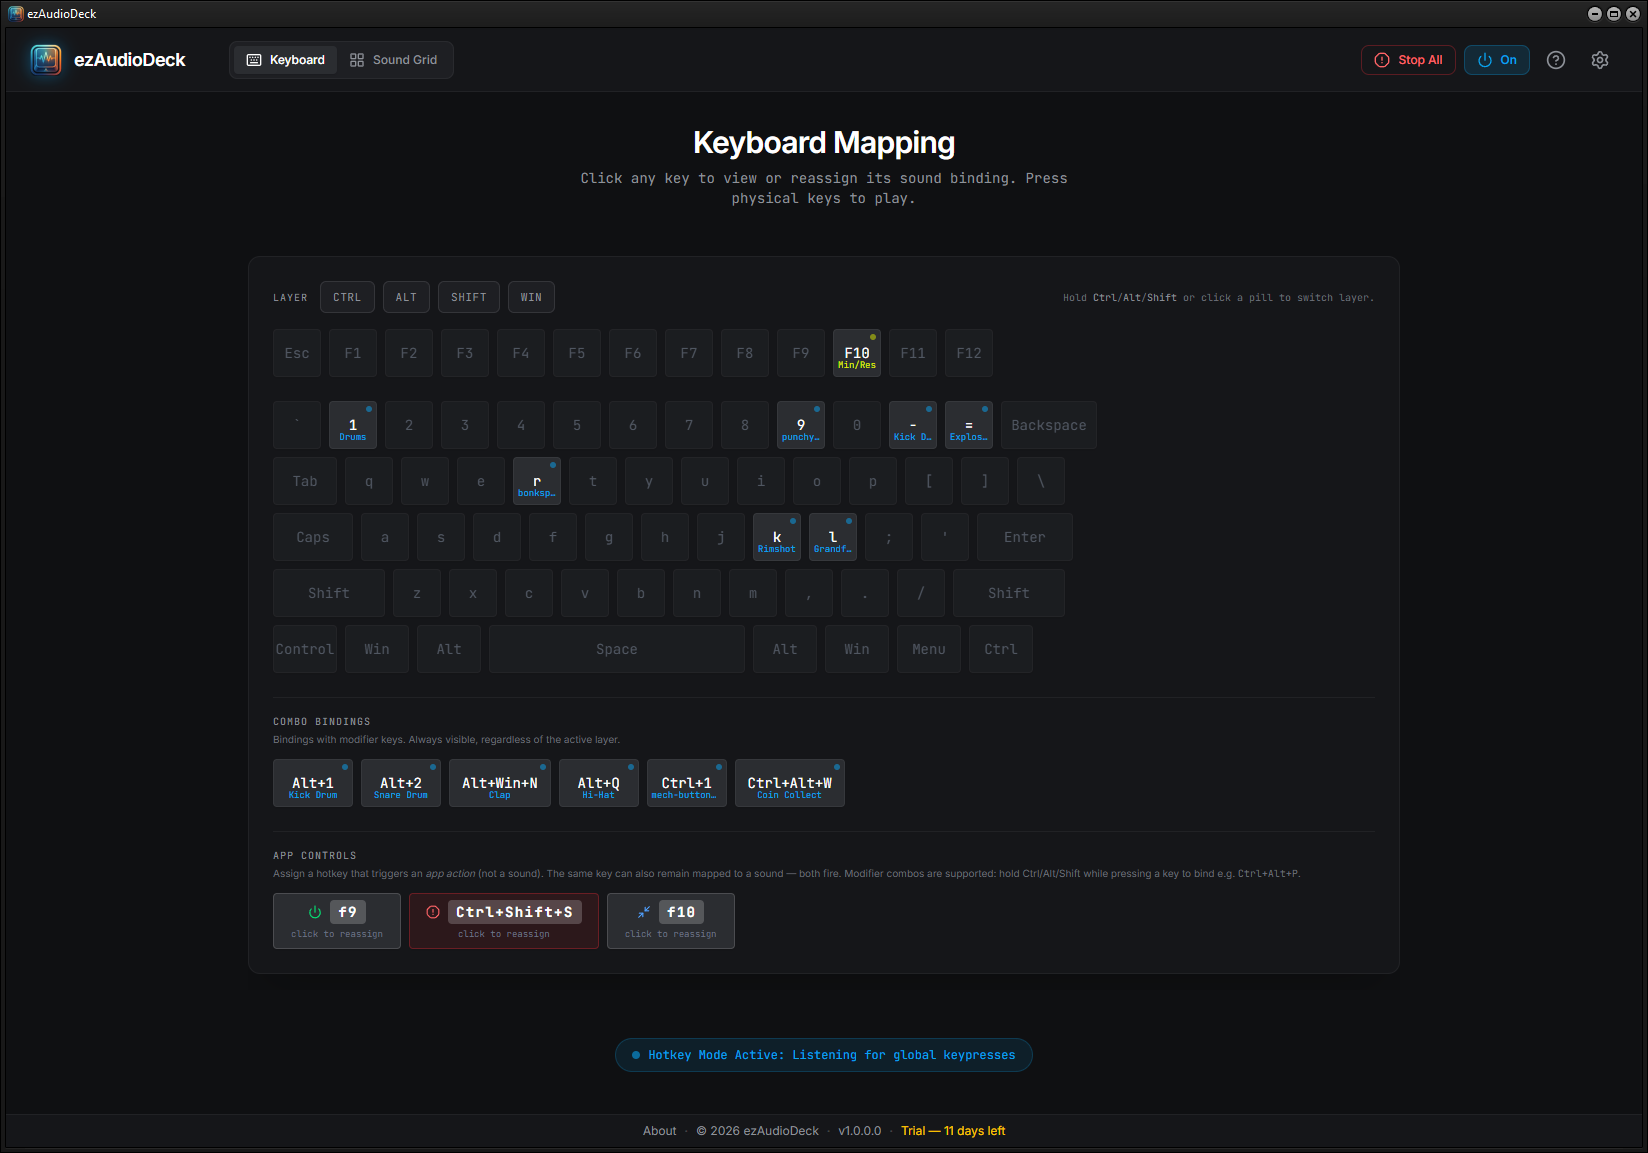Click the Sound Grid tab icon
The height and width of the screenshot is (1153, 1648).
[357, 60]
